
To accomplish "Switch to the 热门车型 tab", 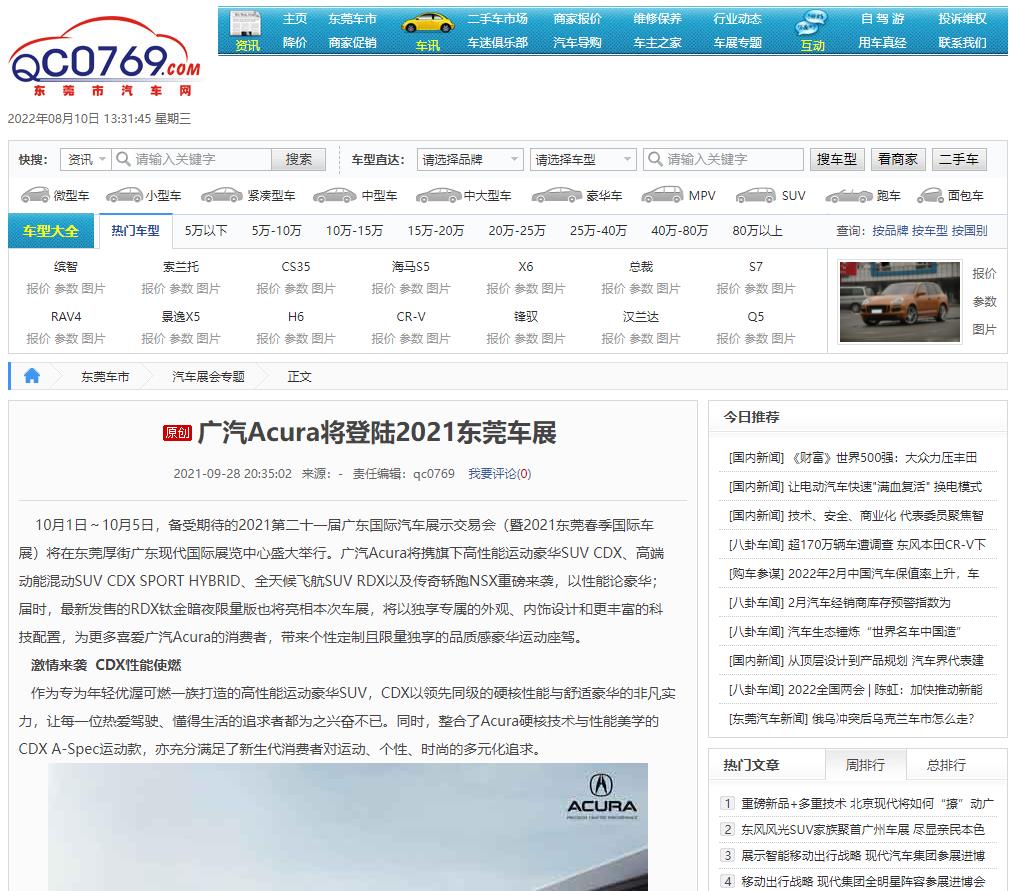I will (135, 231).
